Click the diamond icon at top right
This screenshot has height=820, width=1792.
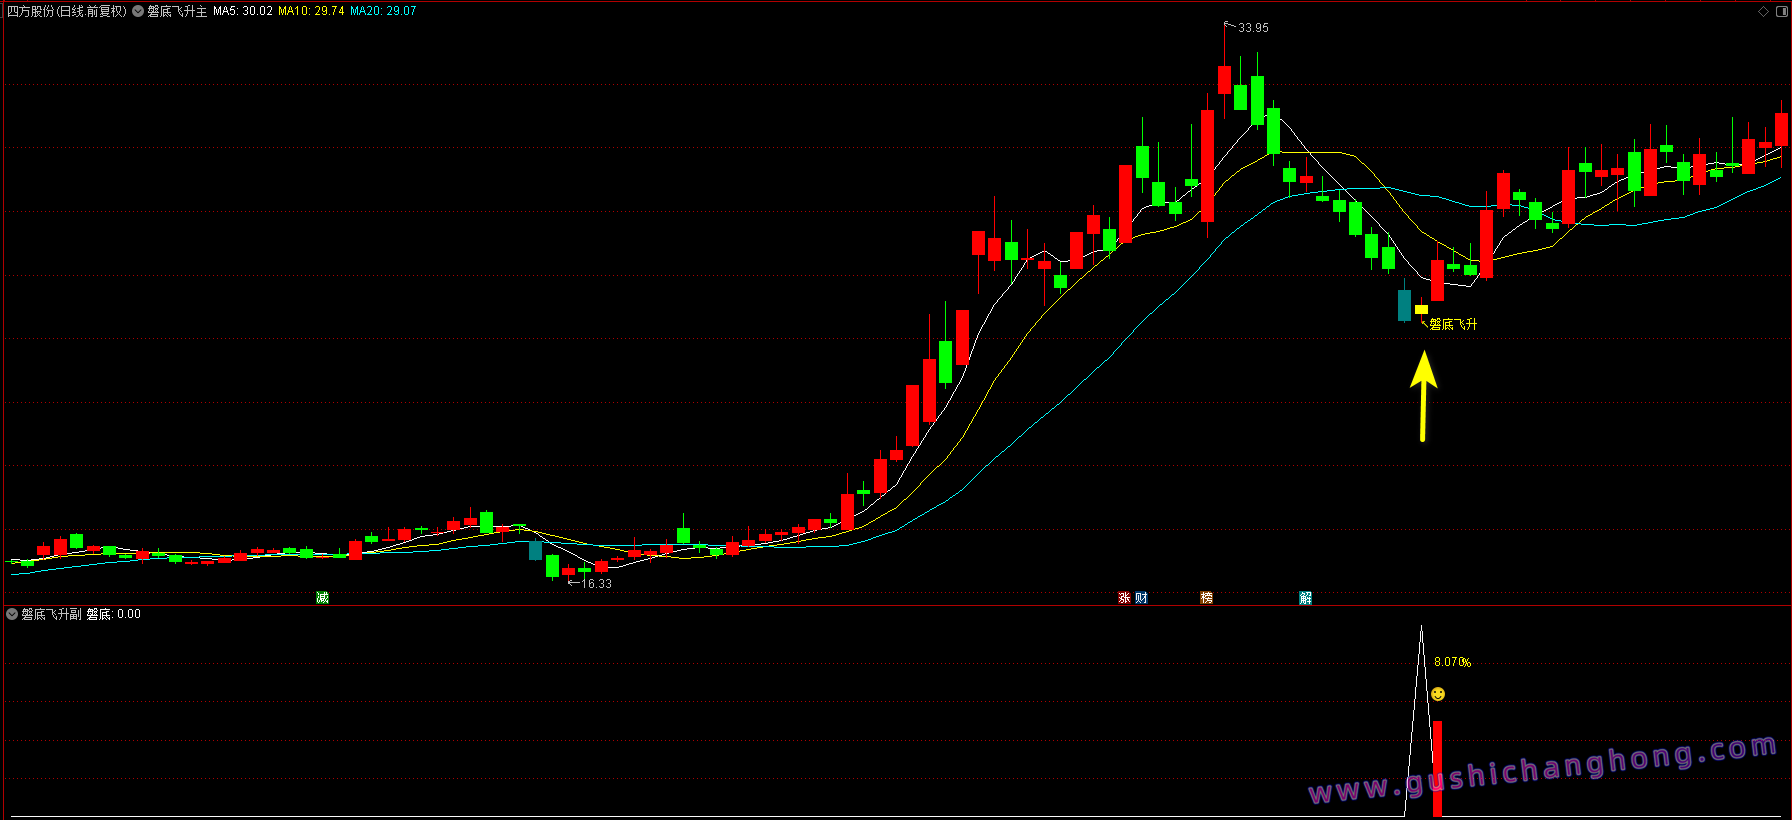pos(1763,12)
